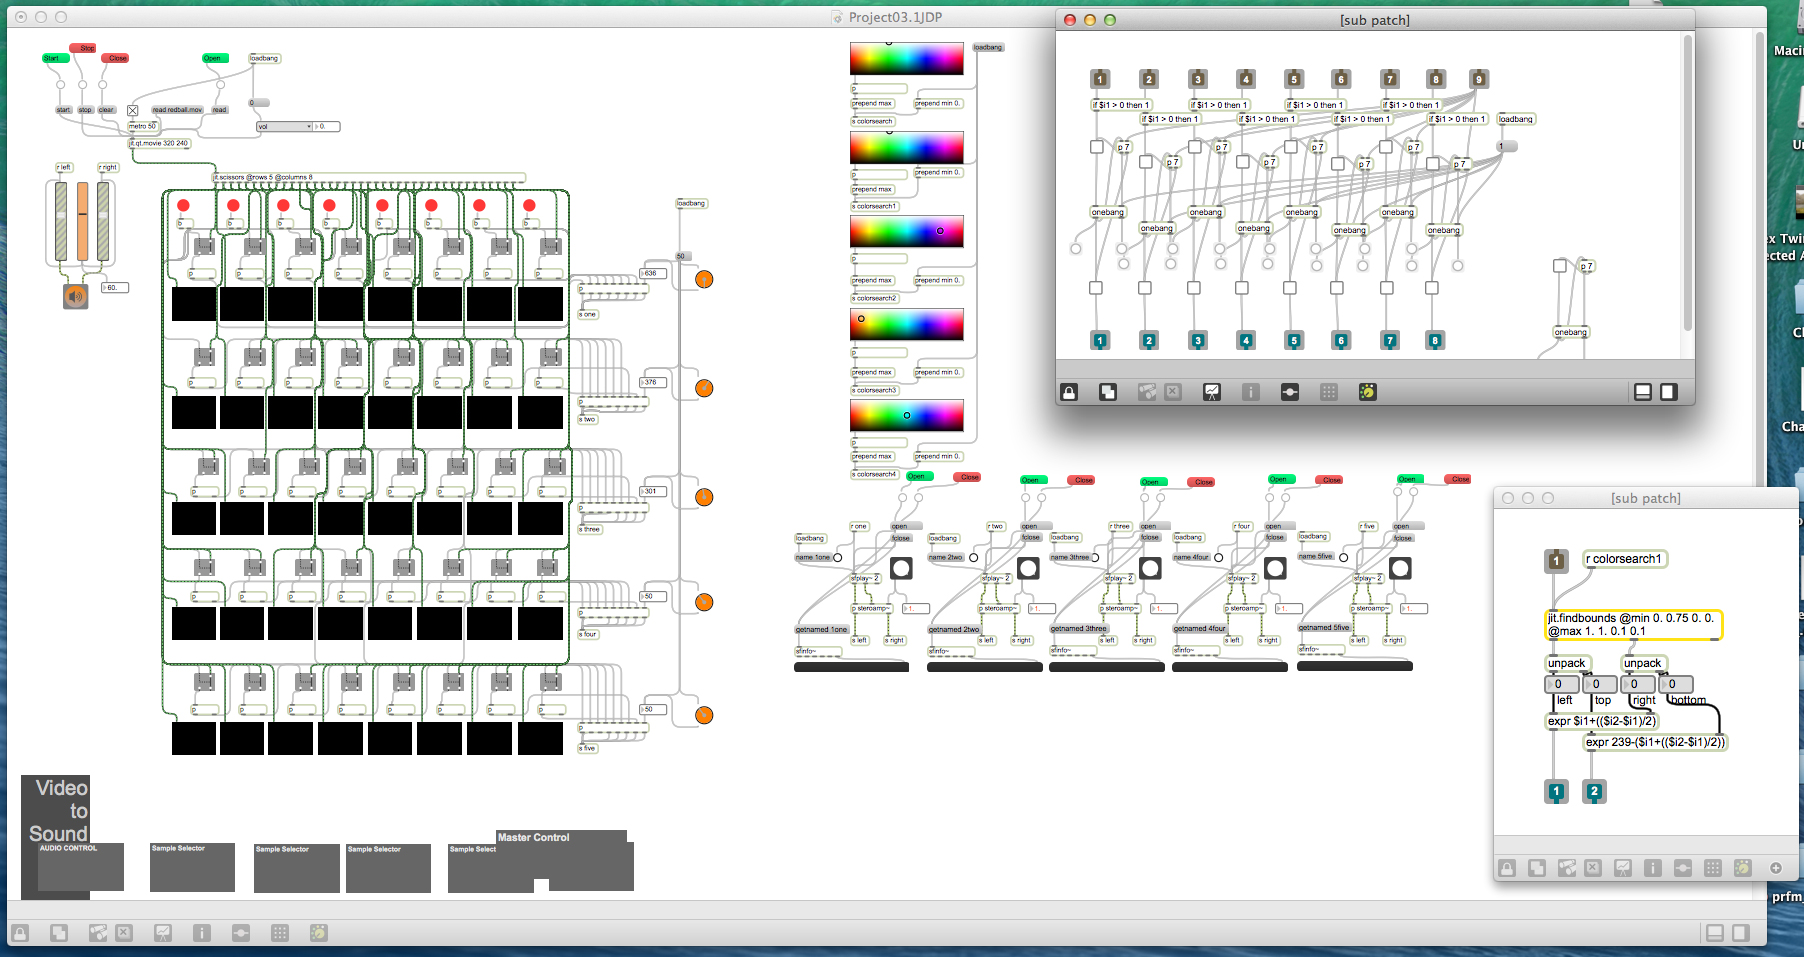Screen dimensions: 1804x957
Task: Toggle the checkbox above outlet 8
Action: tap(1432, 288)
